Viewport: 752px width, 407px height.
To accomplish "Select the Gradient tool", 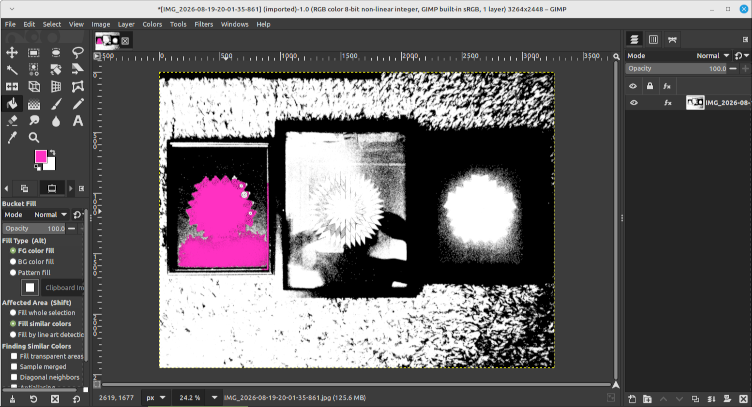I will tap(34, 104).
